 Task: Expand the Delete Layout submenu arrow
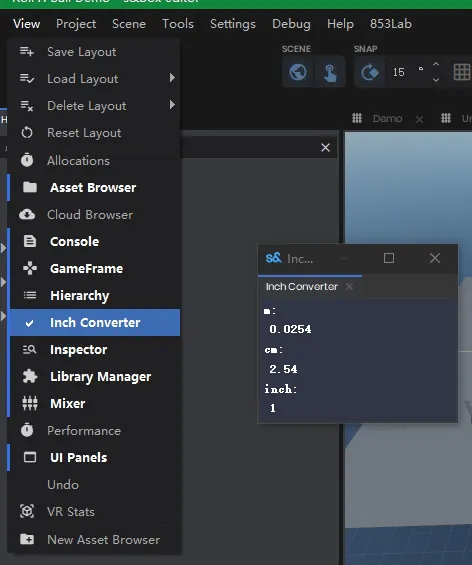point(172,105)
